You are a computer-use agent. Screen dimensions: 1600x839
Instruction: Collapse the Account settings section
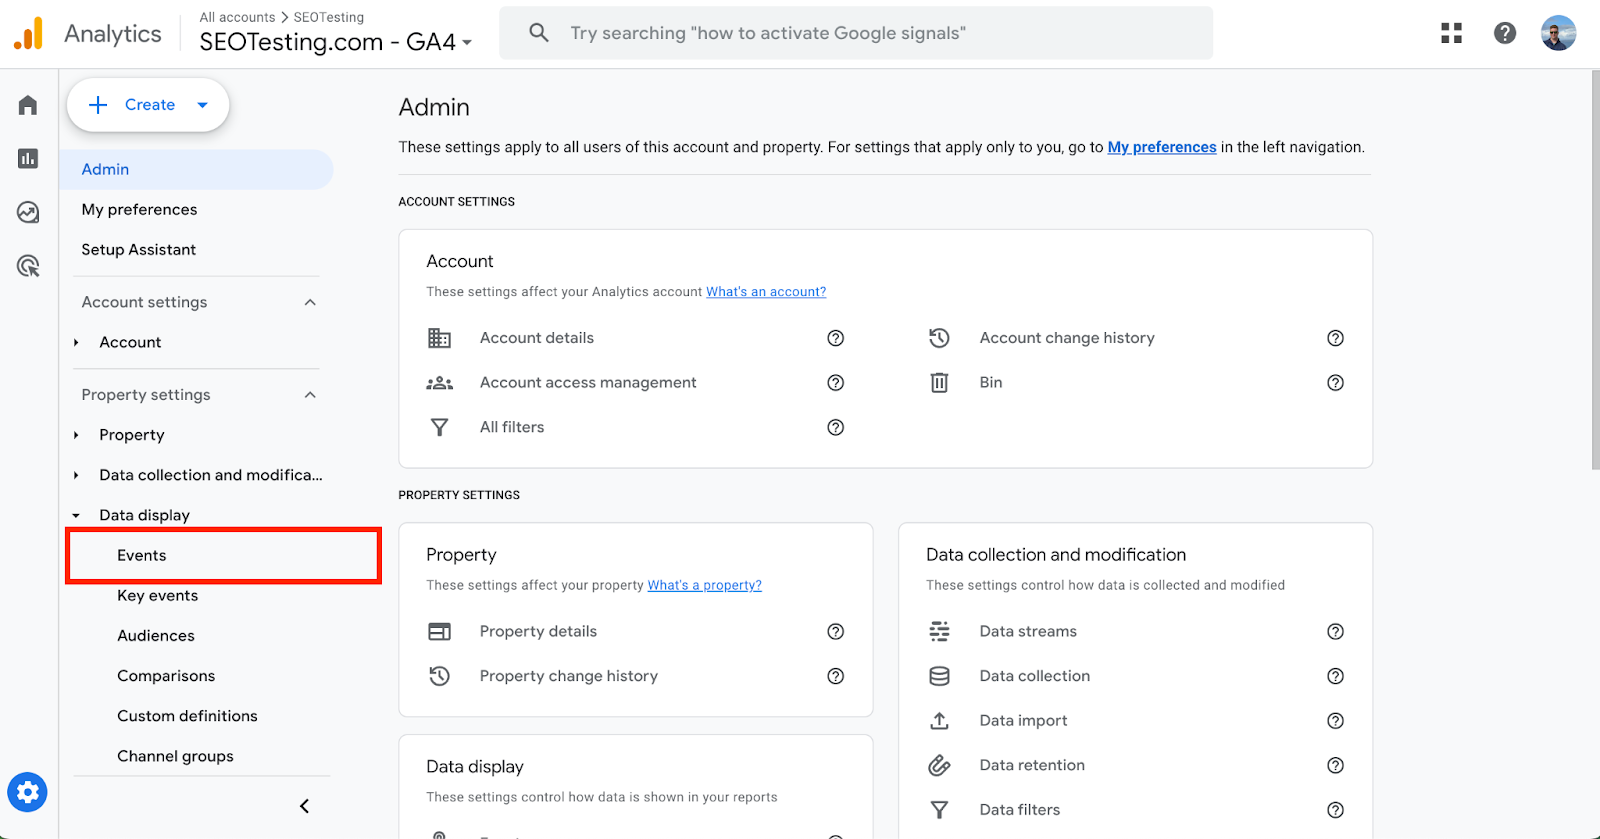pyautogui.click(x=310, y=301)
